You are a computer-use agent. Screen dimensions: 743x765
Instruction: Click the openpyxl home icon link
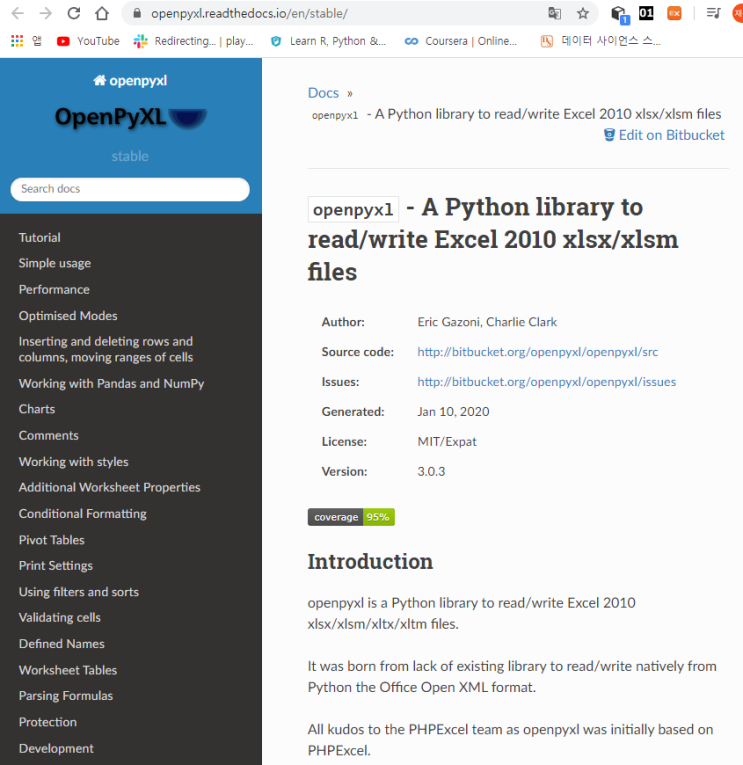click(130, 81)
